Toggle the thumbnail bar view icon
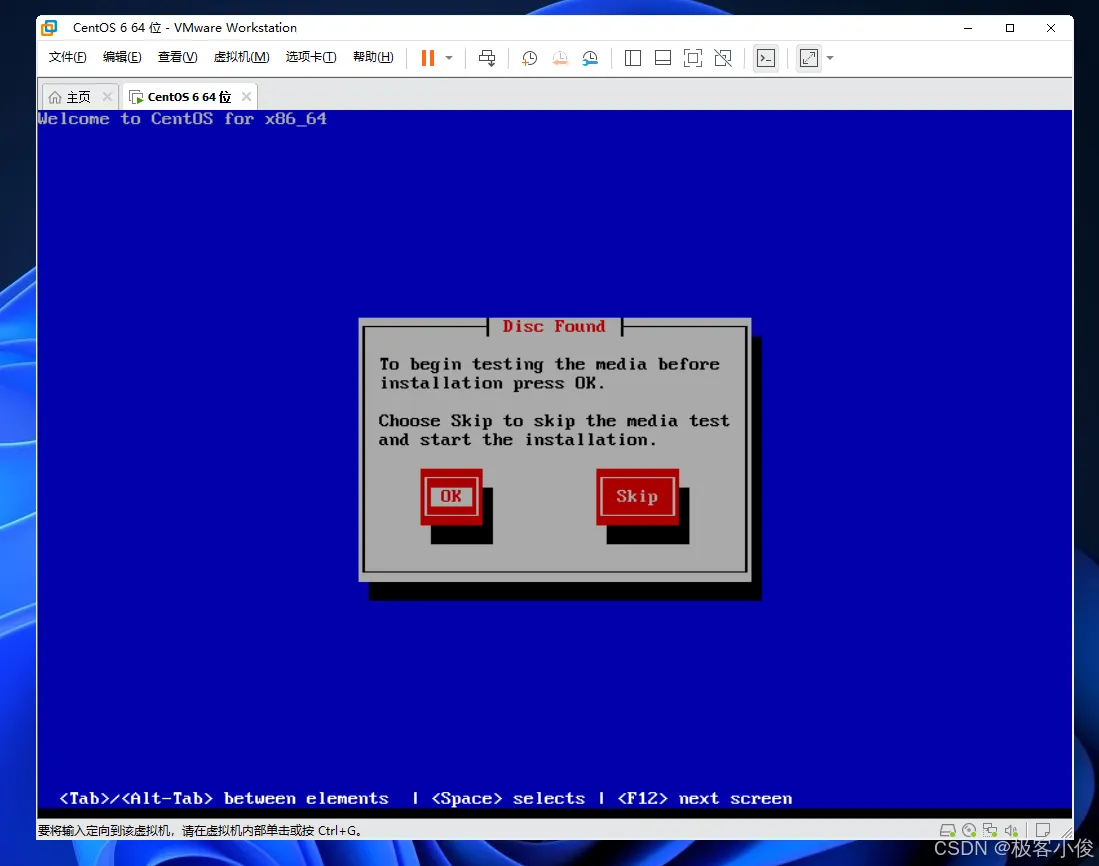Viewport: 1099px width, 866px height. click(663, 58)
